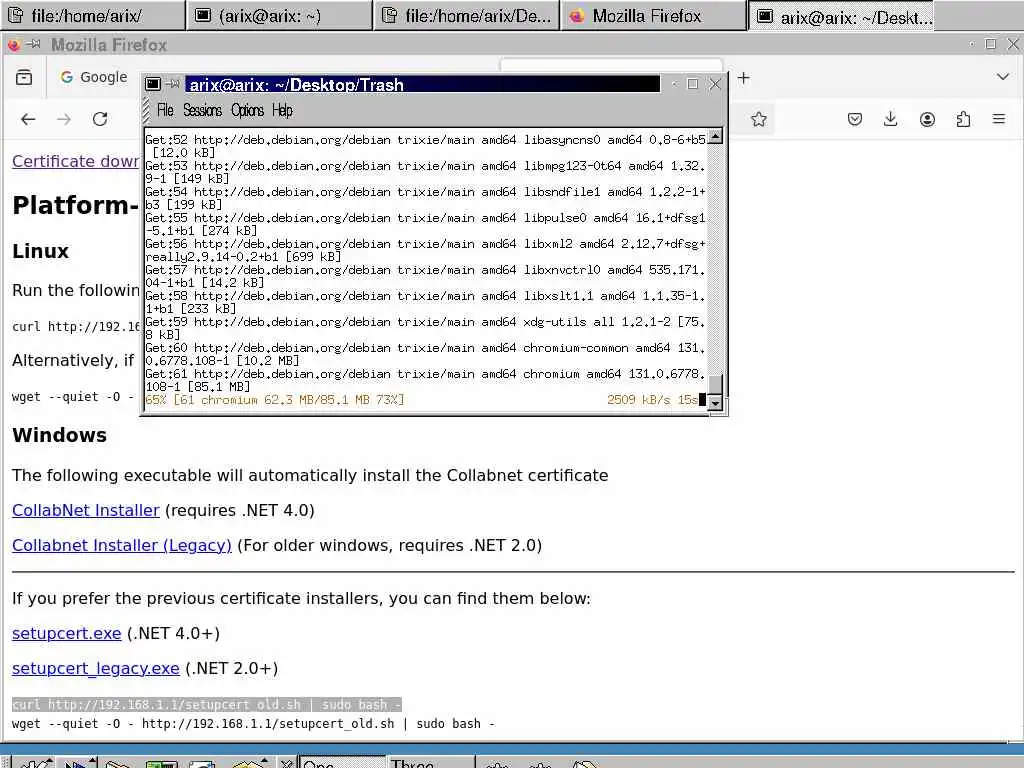Click the Windows heading
This screenshot has width=1024, height=768.
pos(59,435)
